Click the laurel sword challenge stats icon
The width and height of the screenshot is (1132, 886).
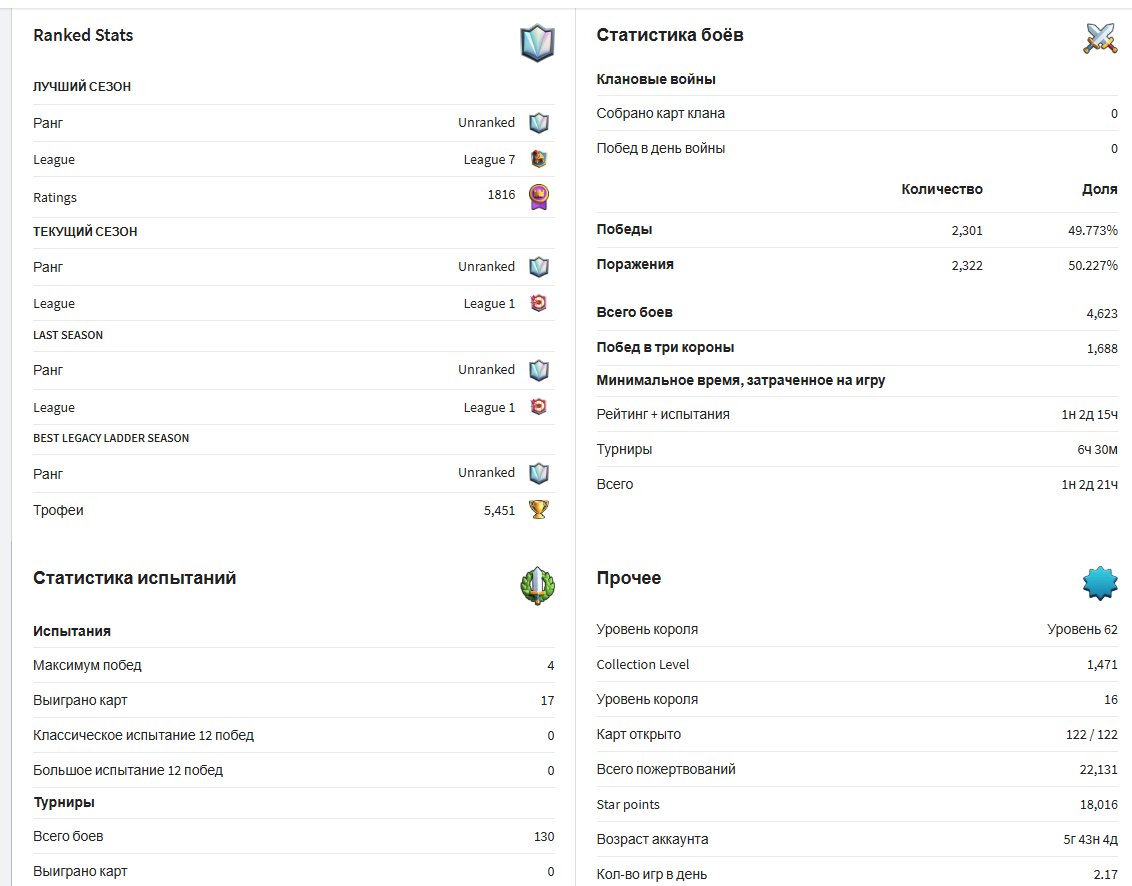point(537,586)
